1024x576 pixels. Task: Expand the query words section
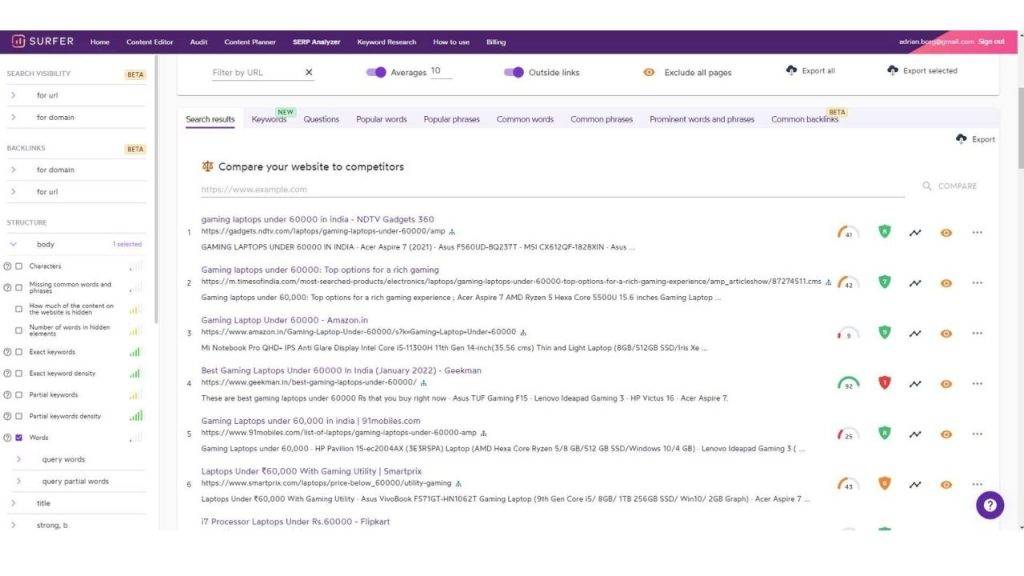[x=19, y=459]
